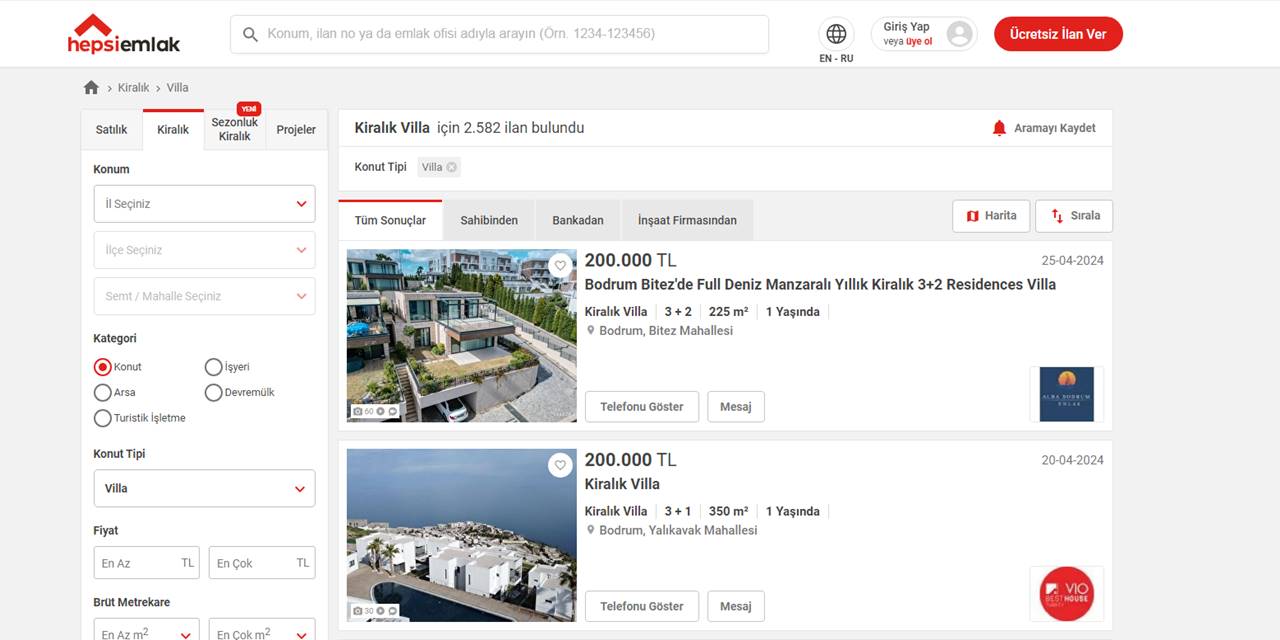Click the user profile avatar icon
1280x640 pixels.
pyautogui.click(x=959, y=34)
